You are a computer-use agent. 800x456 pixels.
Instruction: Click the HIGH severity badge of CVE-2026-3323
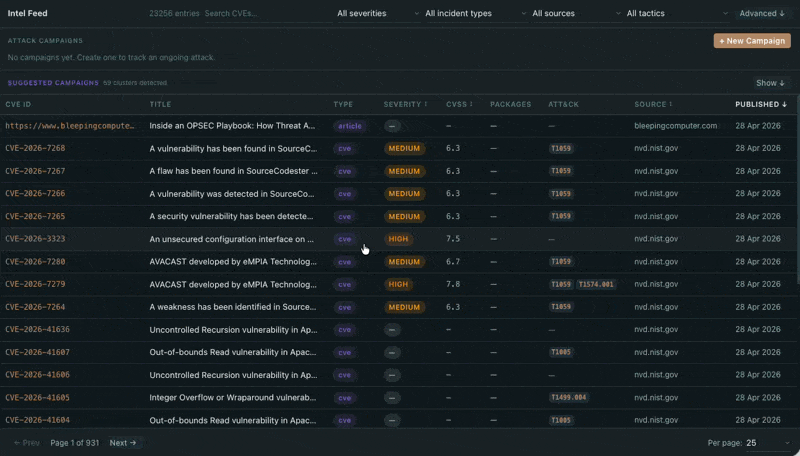[398, 239]
